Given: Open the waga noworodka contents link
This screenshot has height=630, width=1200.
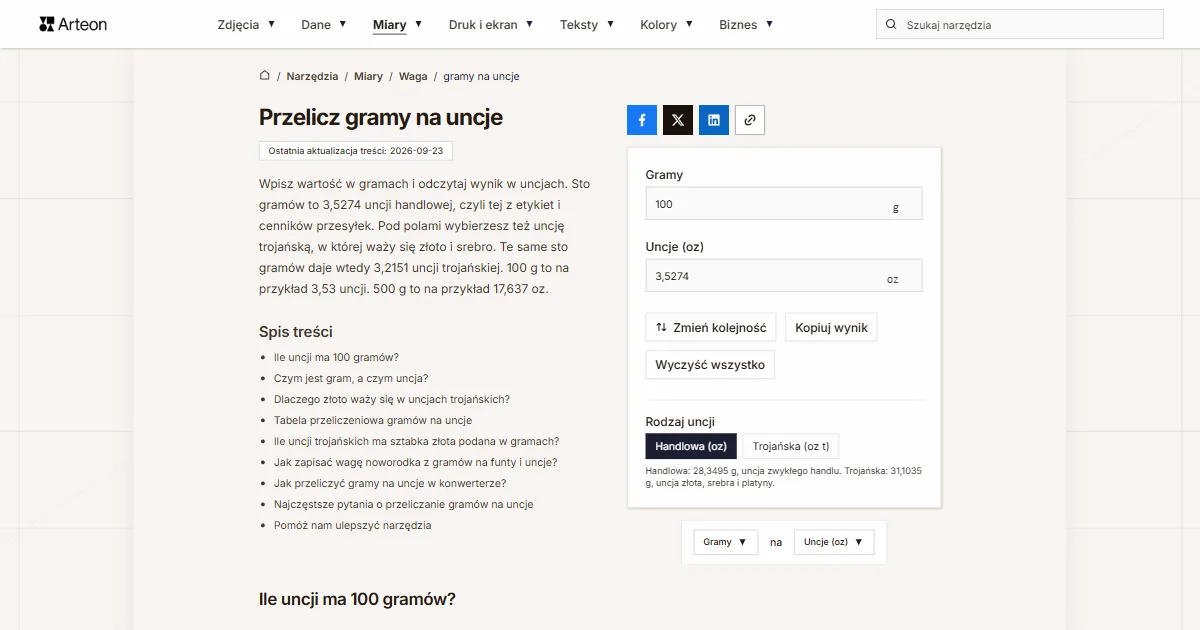Looking at the screenshot, I should point(415,462).
